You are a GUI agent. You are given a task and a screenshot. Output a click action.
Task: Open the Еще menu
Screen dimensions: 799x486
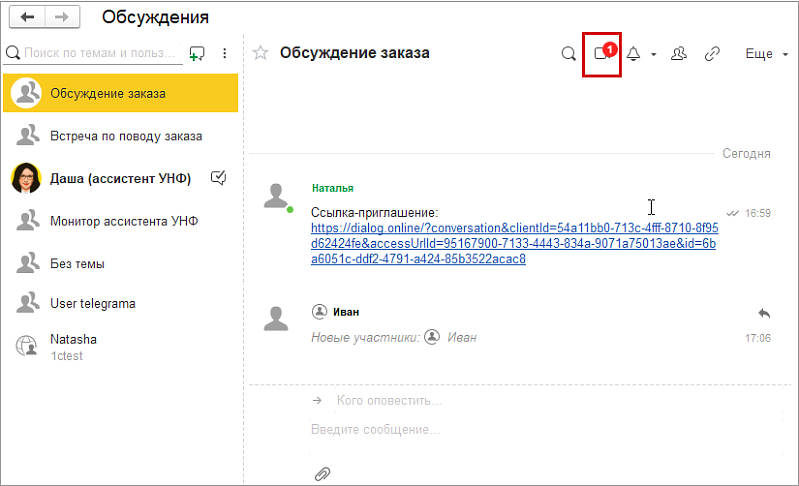pos(766,53)
